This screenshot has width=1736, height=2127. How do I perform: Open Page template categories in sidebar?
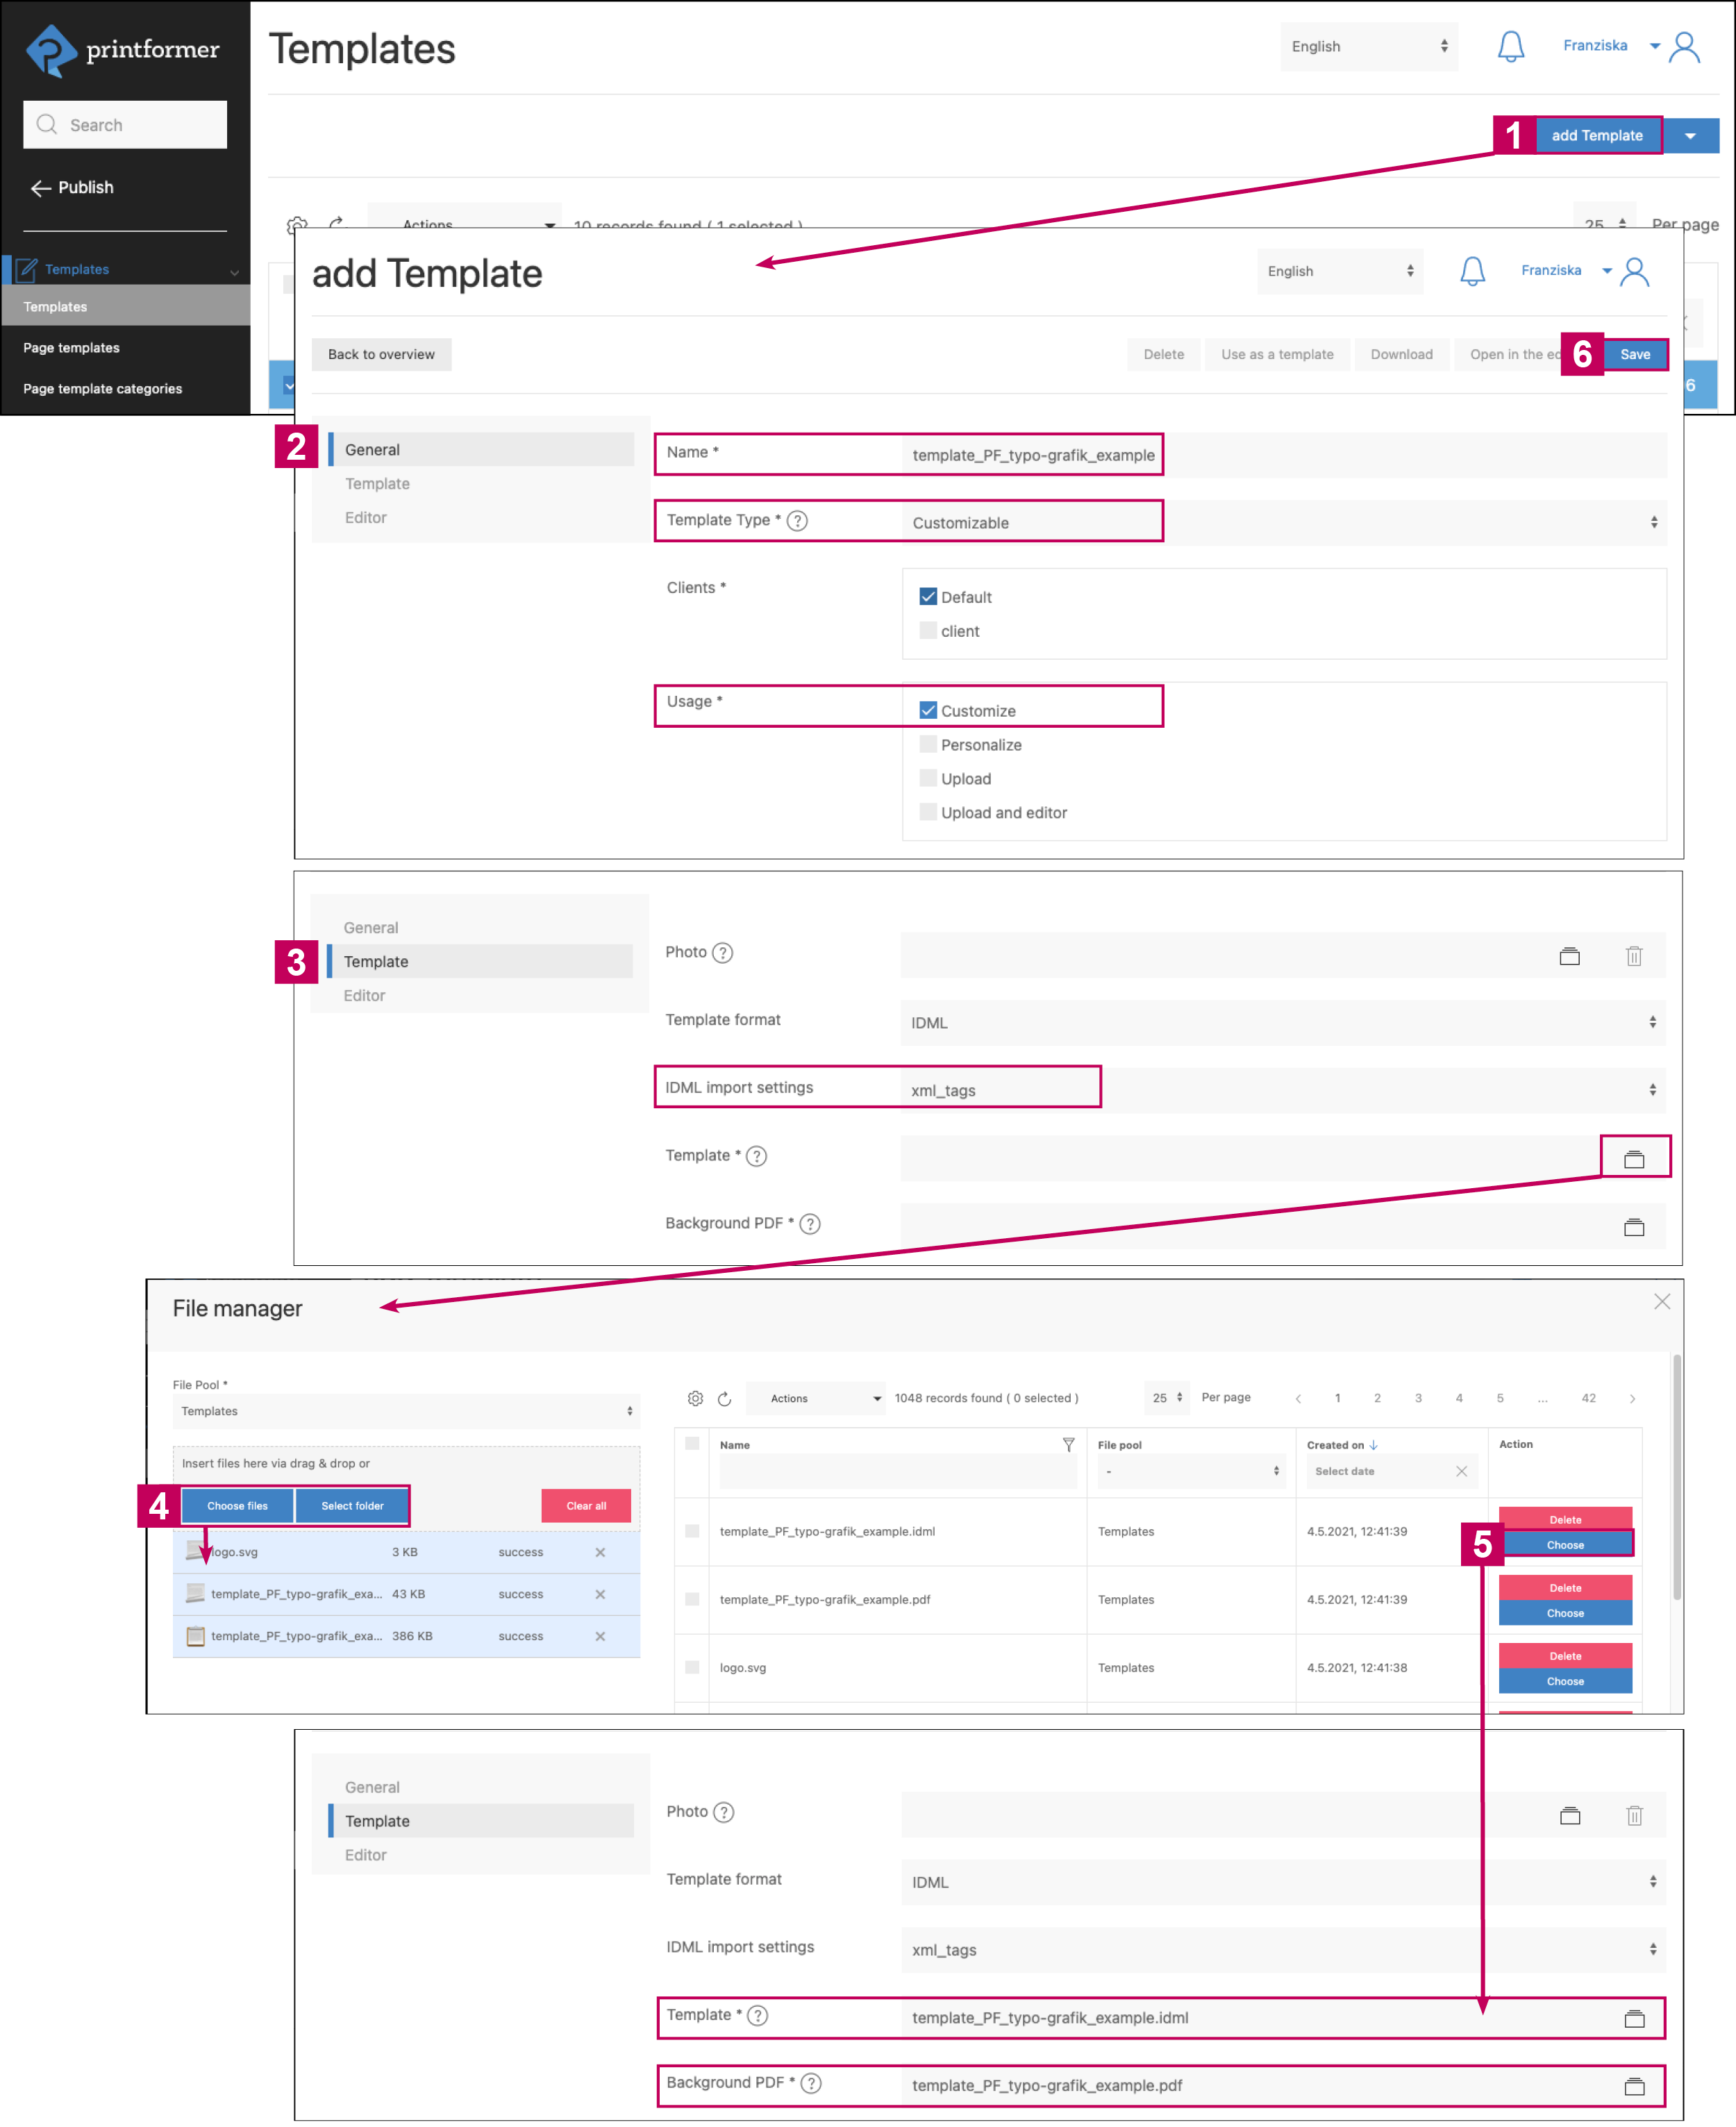click(102, 389)
